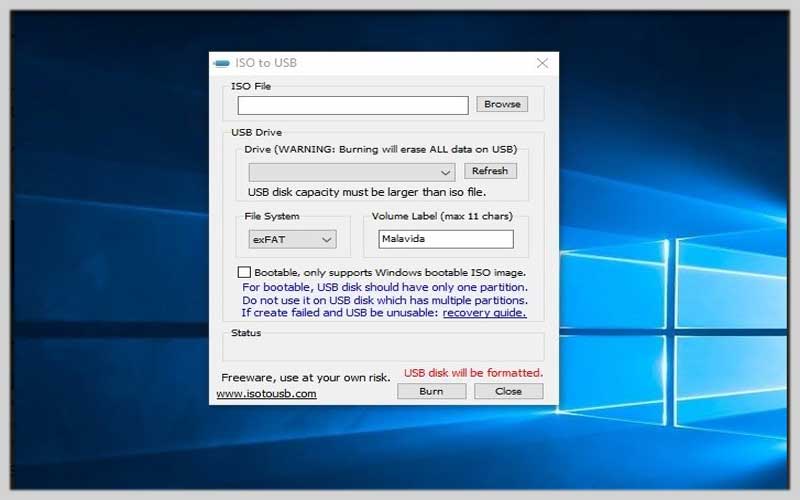
Task: Visit the www.isotousb.com link
Action: point(266,394)
